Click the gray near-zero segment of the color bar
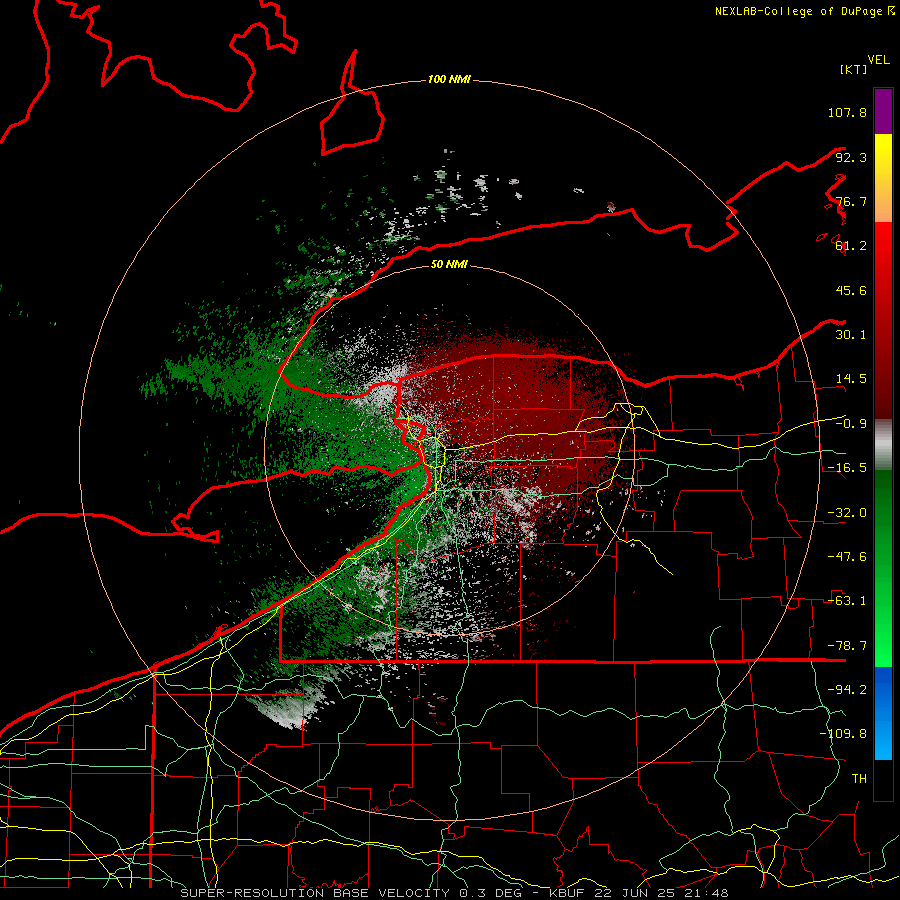 tap(883, 445)
